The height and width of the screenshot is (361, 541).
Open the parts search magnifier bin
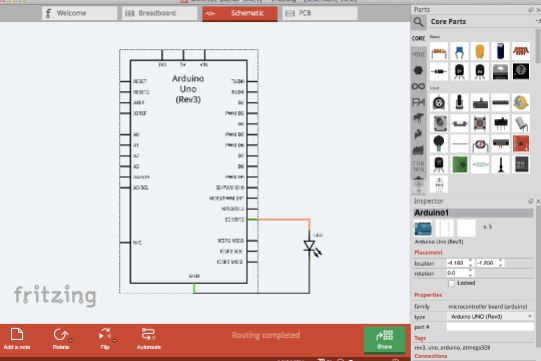click(x=418, y=22)
